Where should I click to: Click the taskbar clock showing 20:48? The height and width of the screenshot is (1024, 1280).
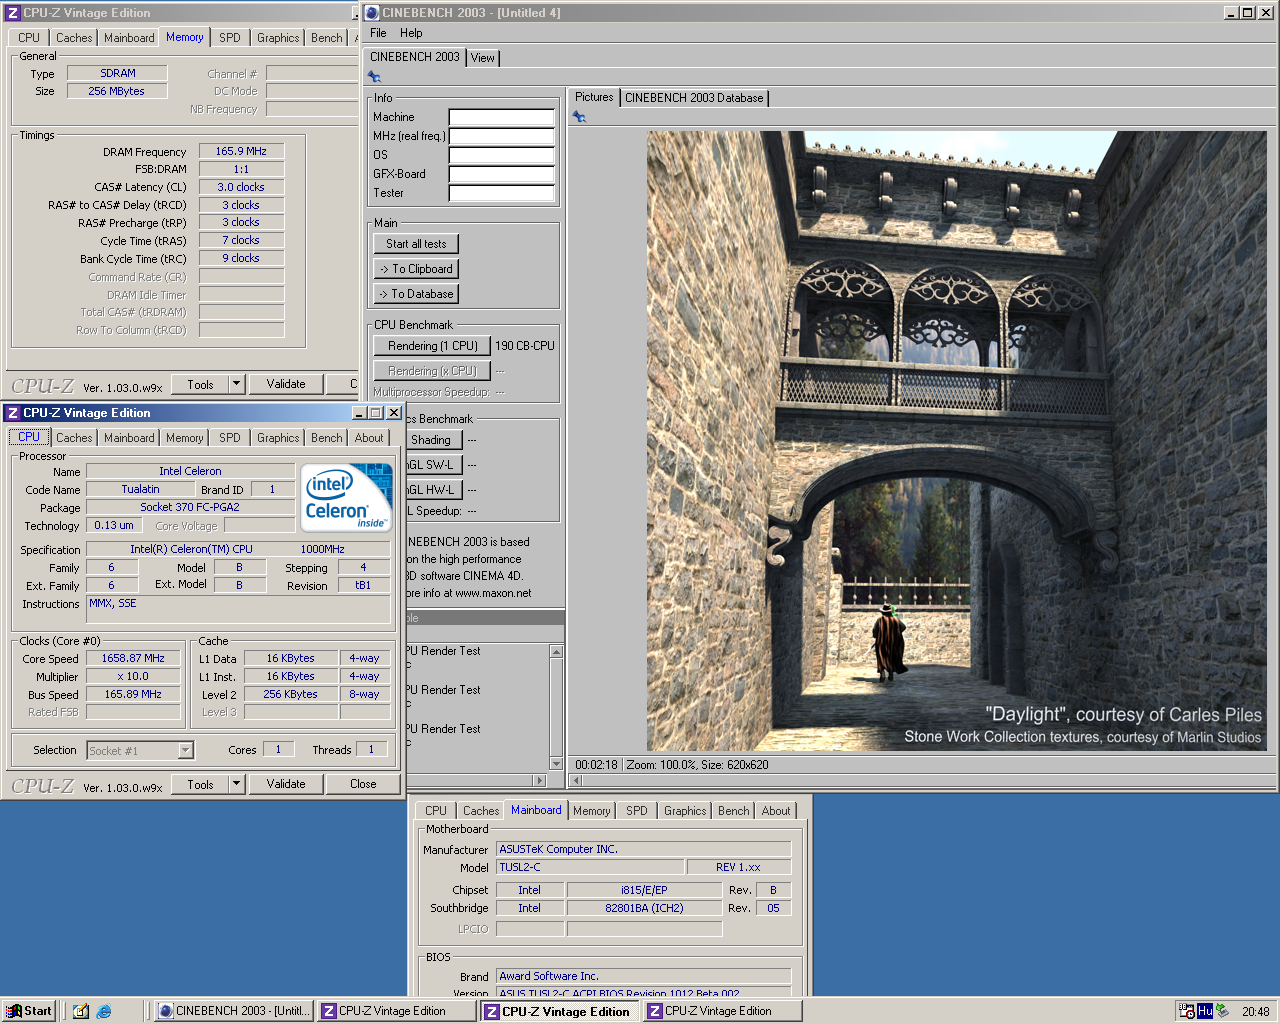coord(1255,1011)
